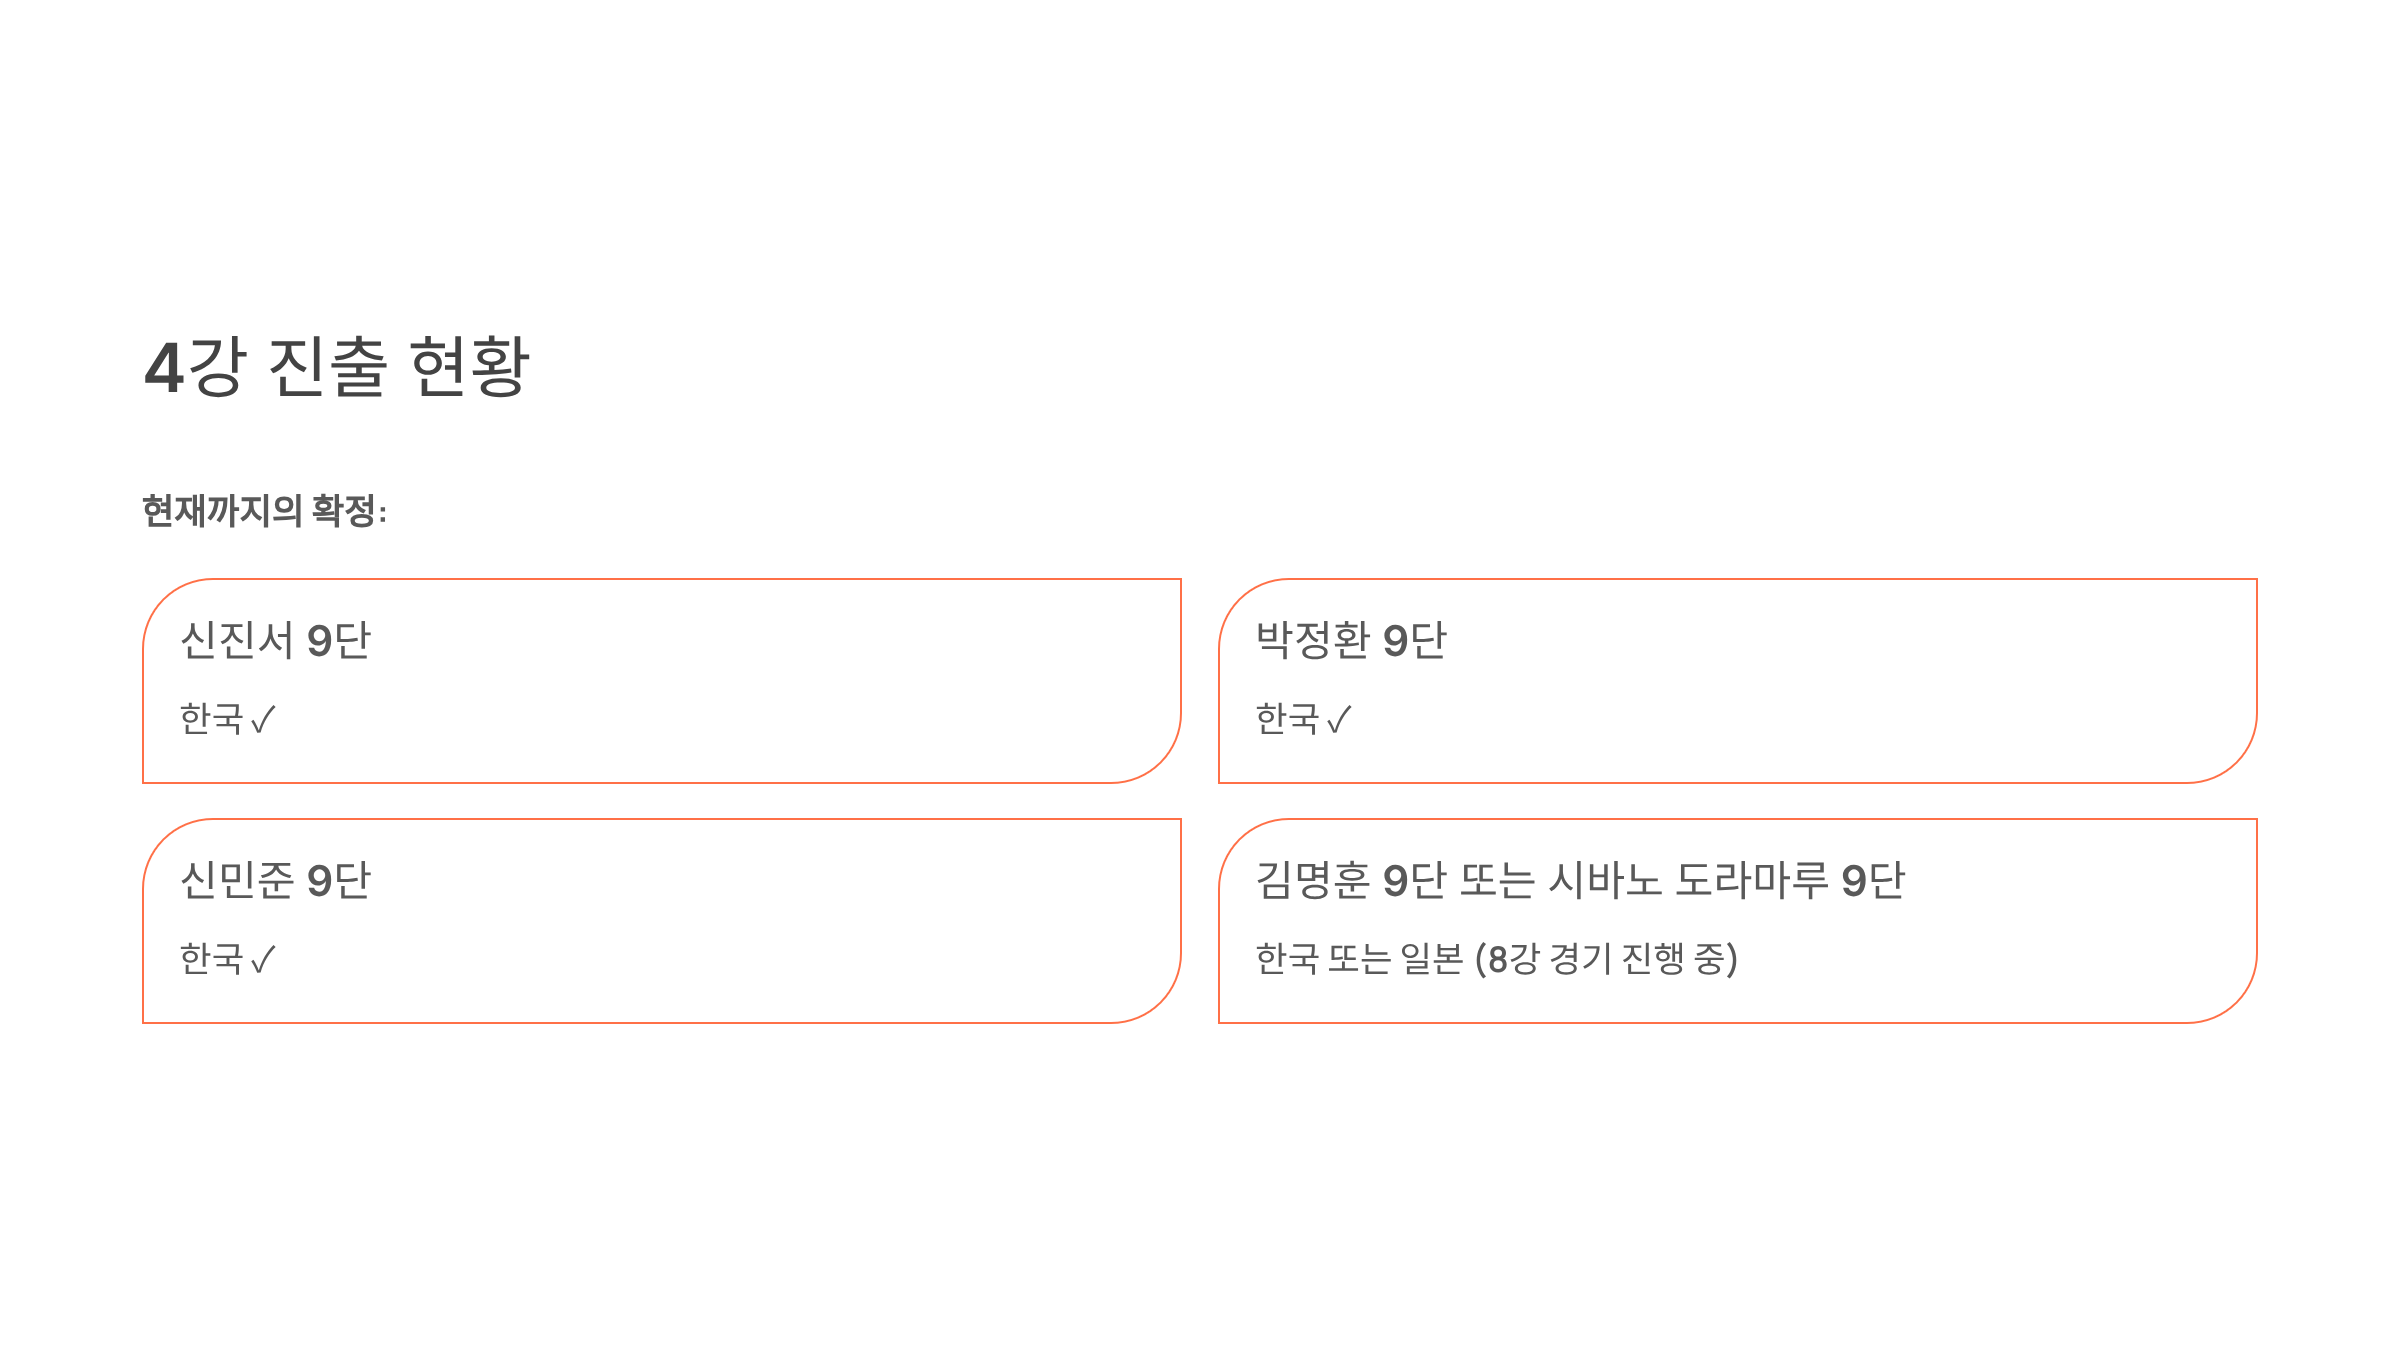Click the 또는 word between player names
This screenshot has height=1350, width=2400.
click(x=1497, y=881)
